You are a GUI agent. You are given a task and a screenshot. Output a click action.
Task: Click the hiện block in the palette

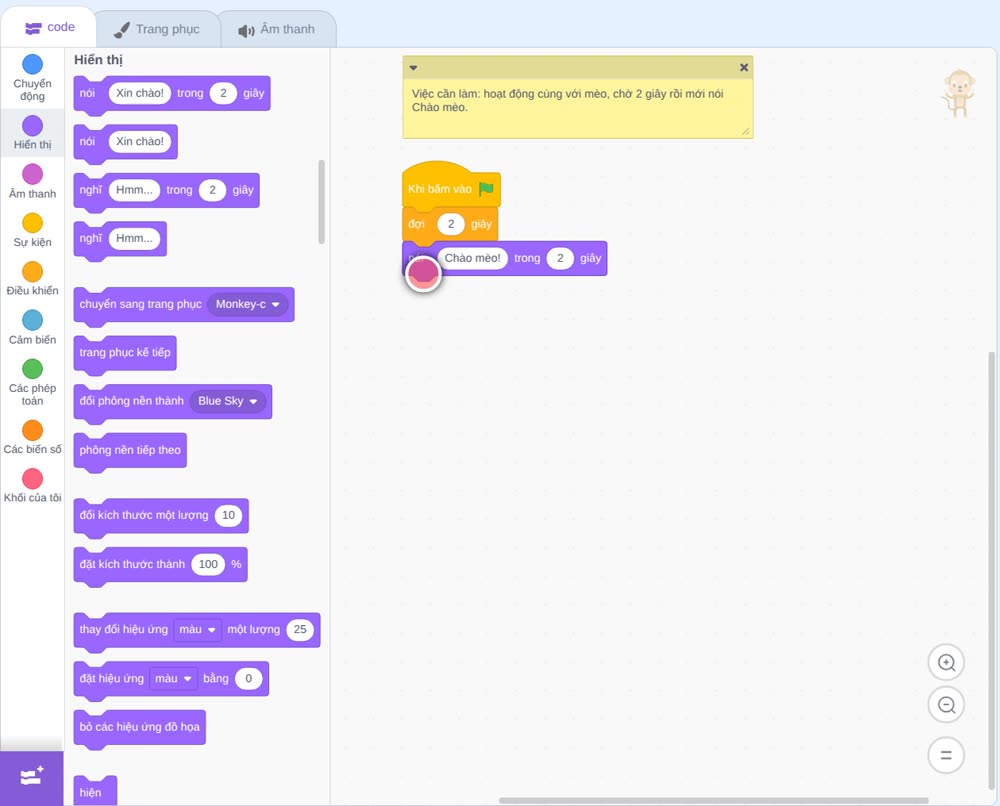tap(95, 791)
